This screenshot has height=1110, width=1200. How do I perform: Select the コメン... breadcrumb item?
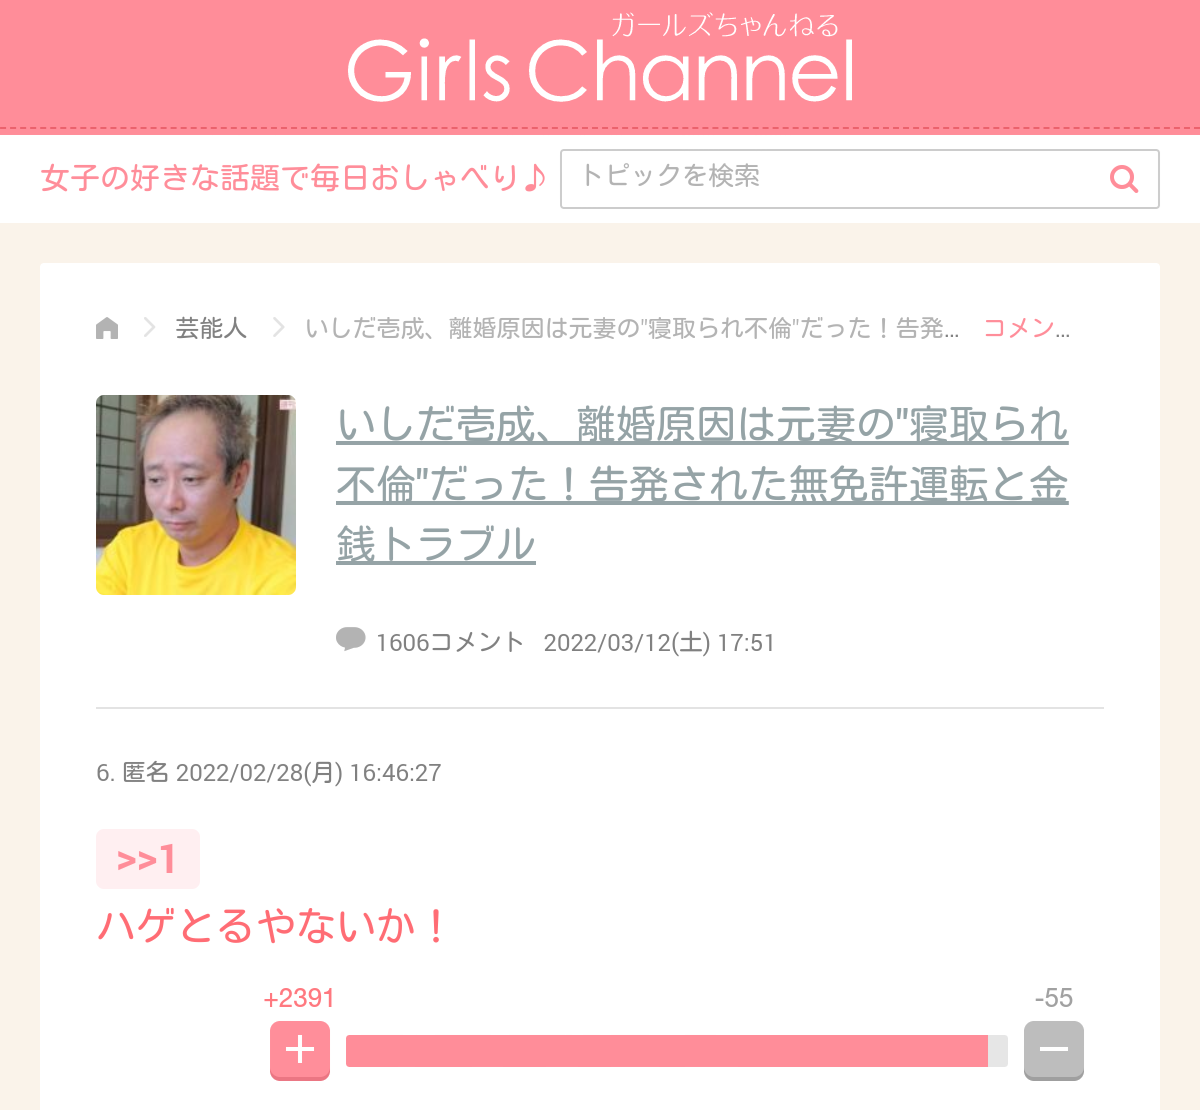coord(1026,328)
